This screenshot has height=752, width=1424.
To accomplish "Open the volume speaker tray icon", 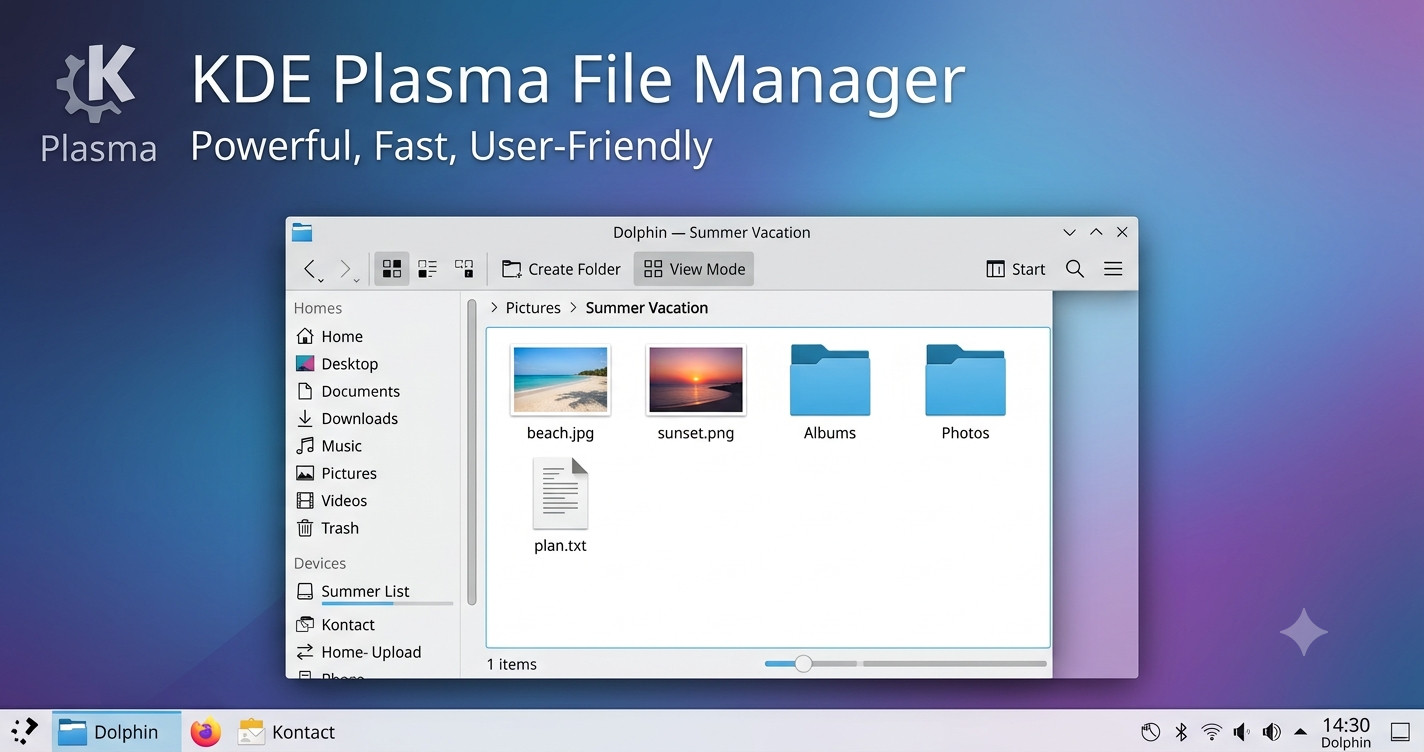I will [1272, 732].
